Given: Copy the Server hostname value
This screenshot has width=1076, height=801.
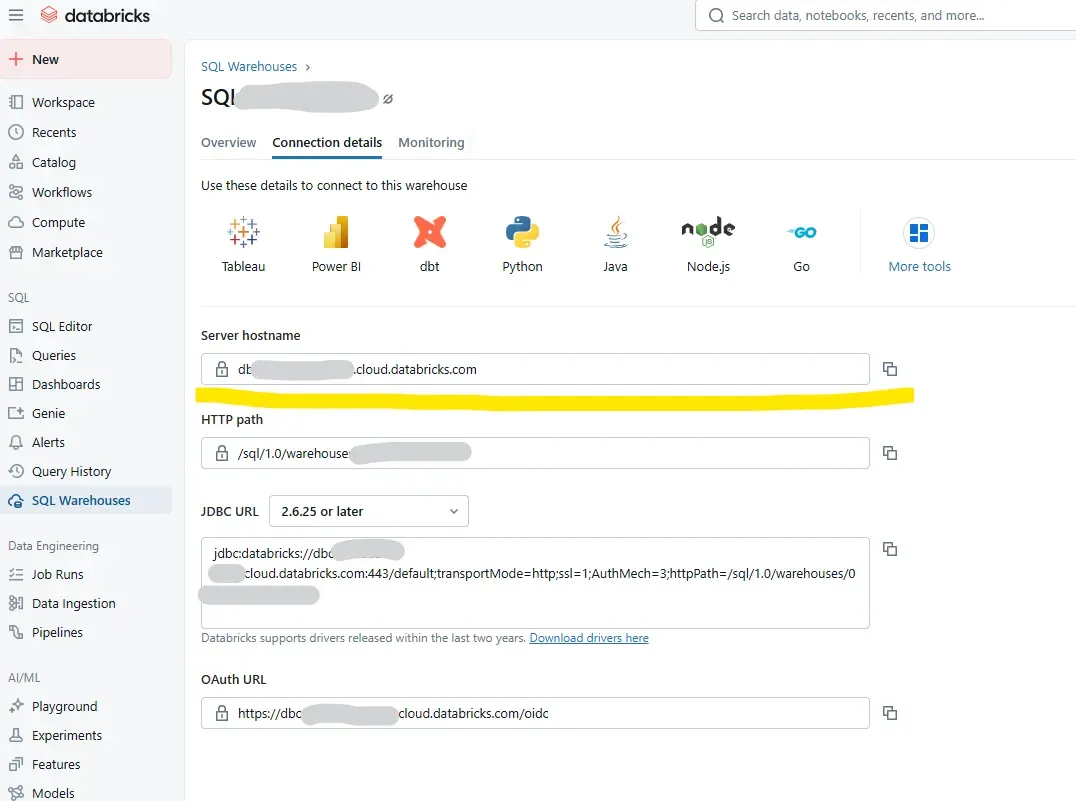Looking at the screenshot, I should pyautogui.click(x=890, y=369).
